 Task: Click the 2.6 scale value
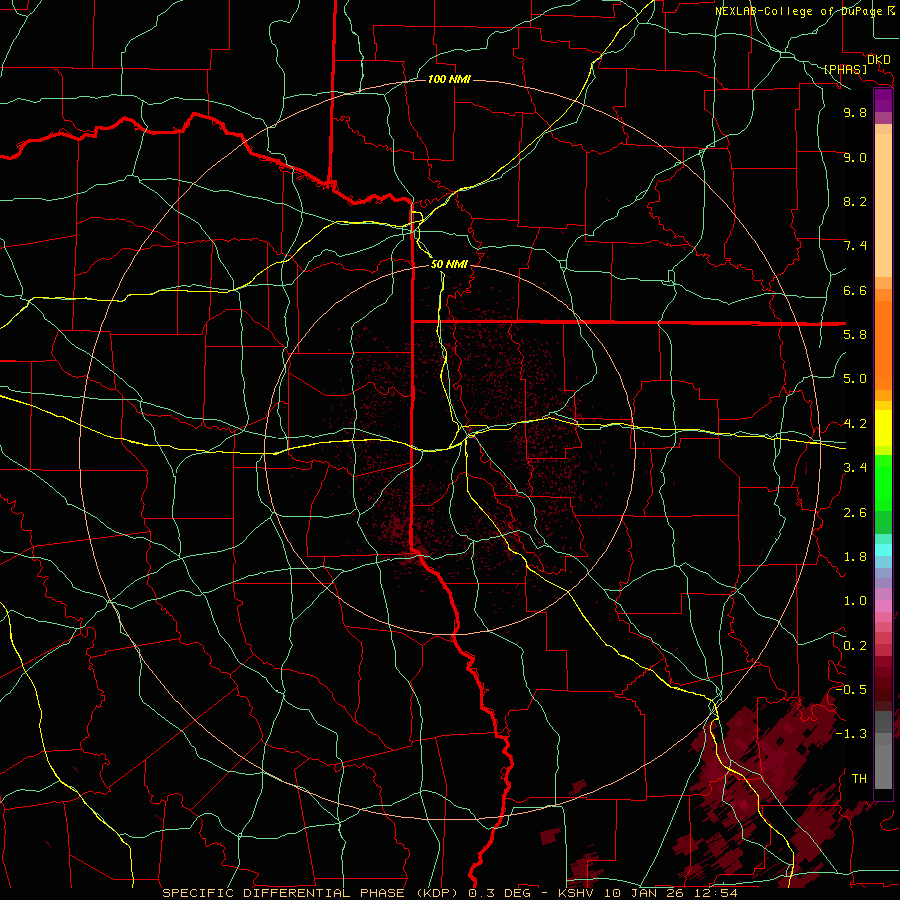pos(855,512)
